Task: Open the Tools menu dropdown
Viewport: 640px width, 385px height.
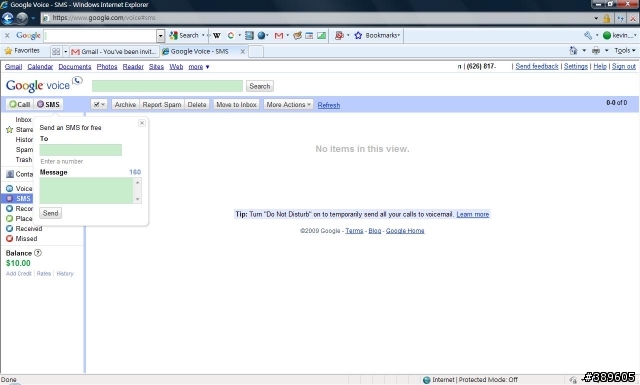Action: coord(625,51)
